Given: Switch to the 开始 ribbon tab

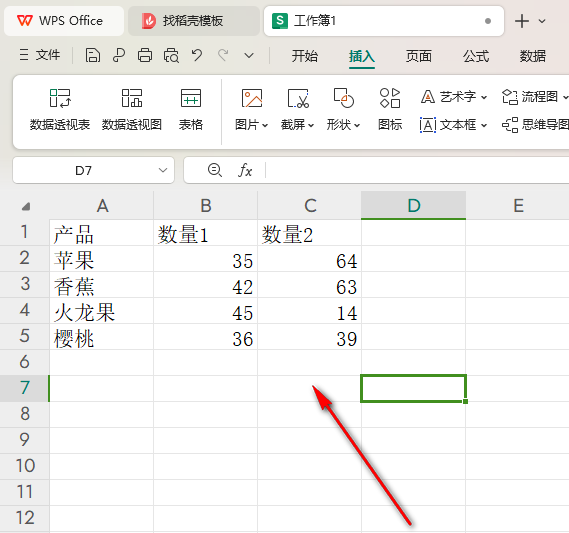Looking at the screenshot, I should [305, 56].
